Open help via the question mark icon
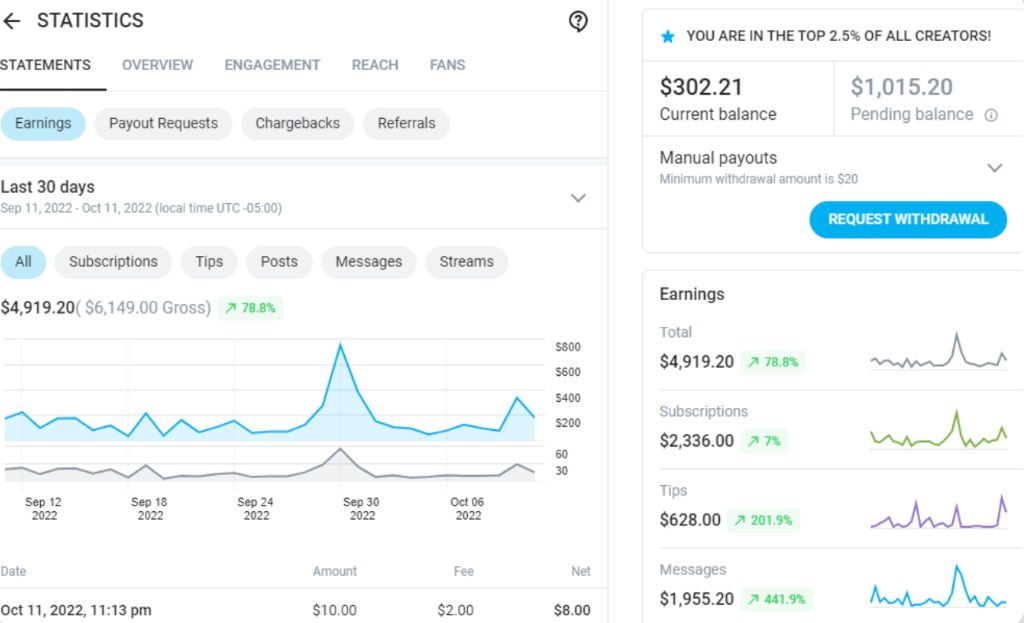The width and height of the screenshot is (1024, 623). tap(578, 21)
